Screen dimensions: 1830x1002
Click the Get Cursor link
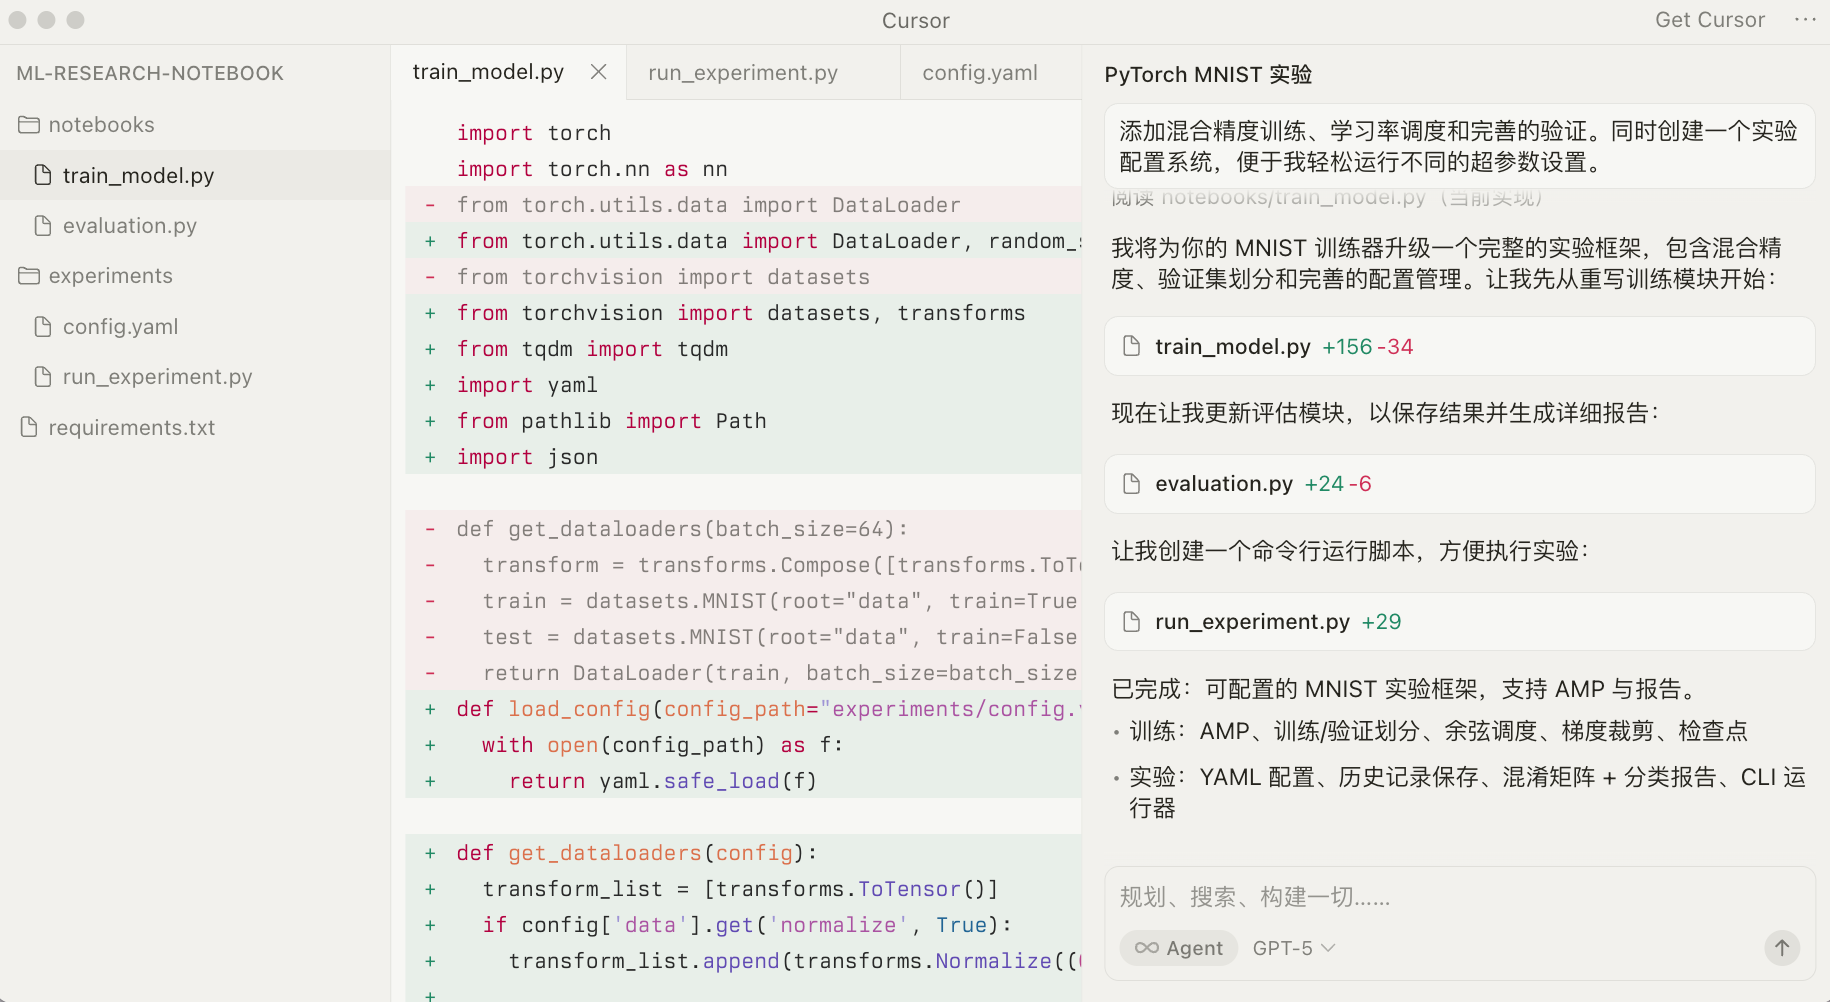(x=1710, y=20)
